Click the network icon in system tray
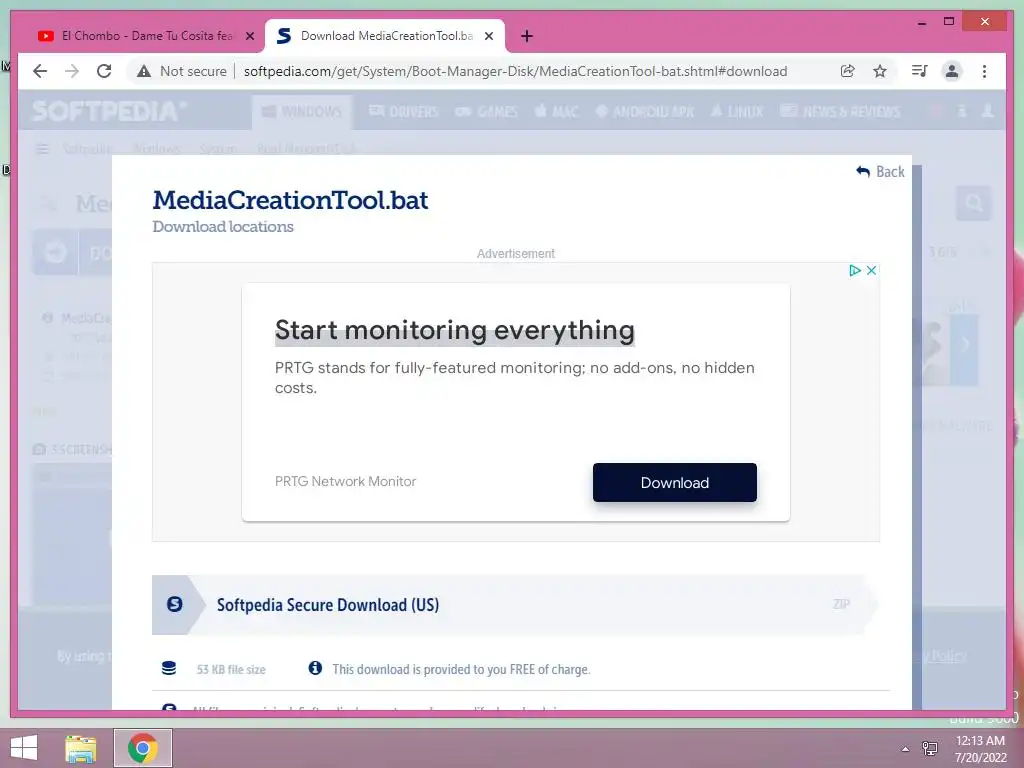 point(929,748)
